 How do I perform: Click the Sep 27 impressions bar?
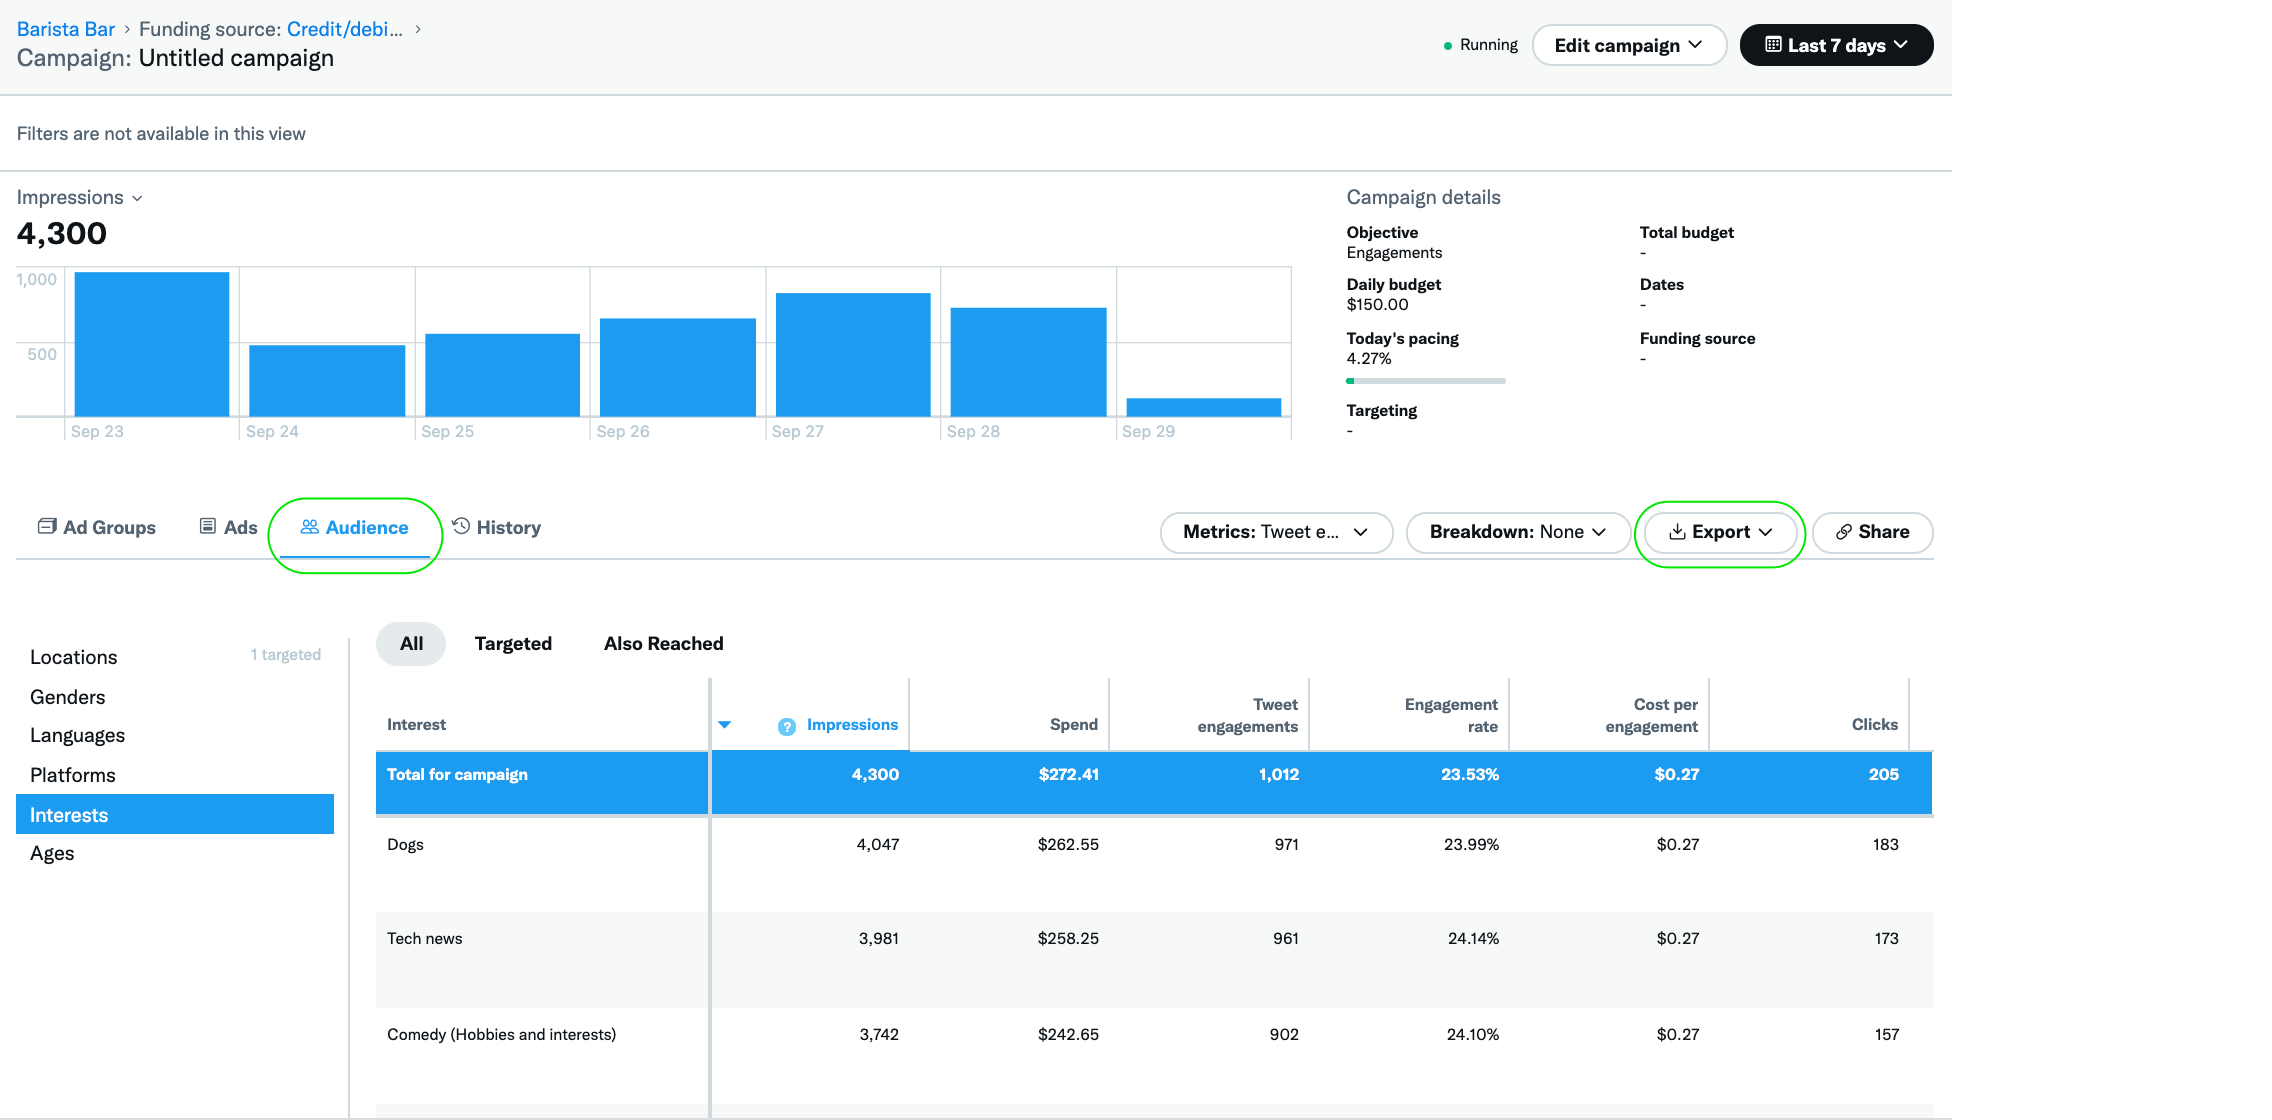[x=853, y=354]
